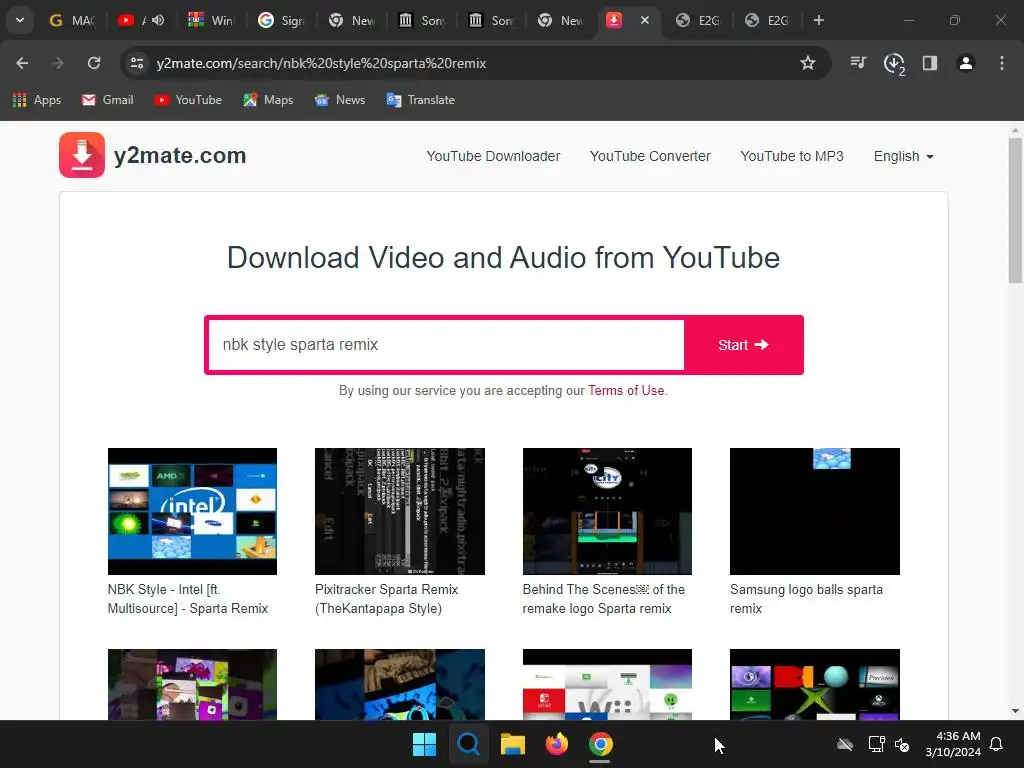Click the address bar URL

321,63
